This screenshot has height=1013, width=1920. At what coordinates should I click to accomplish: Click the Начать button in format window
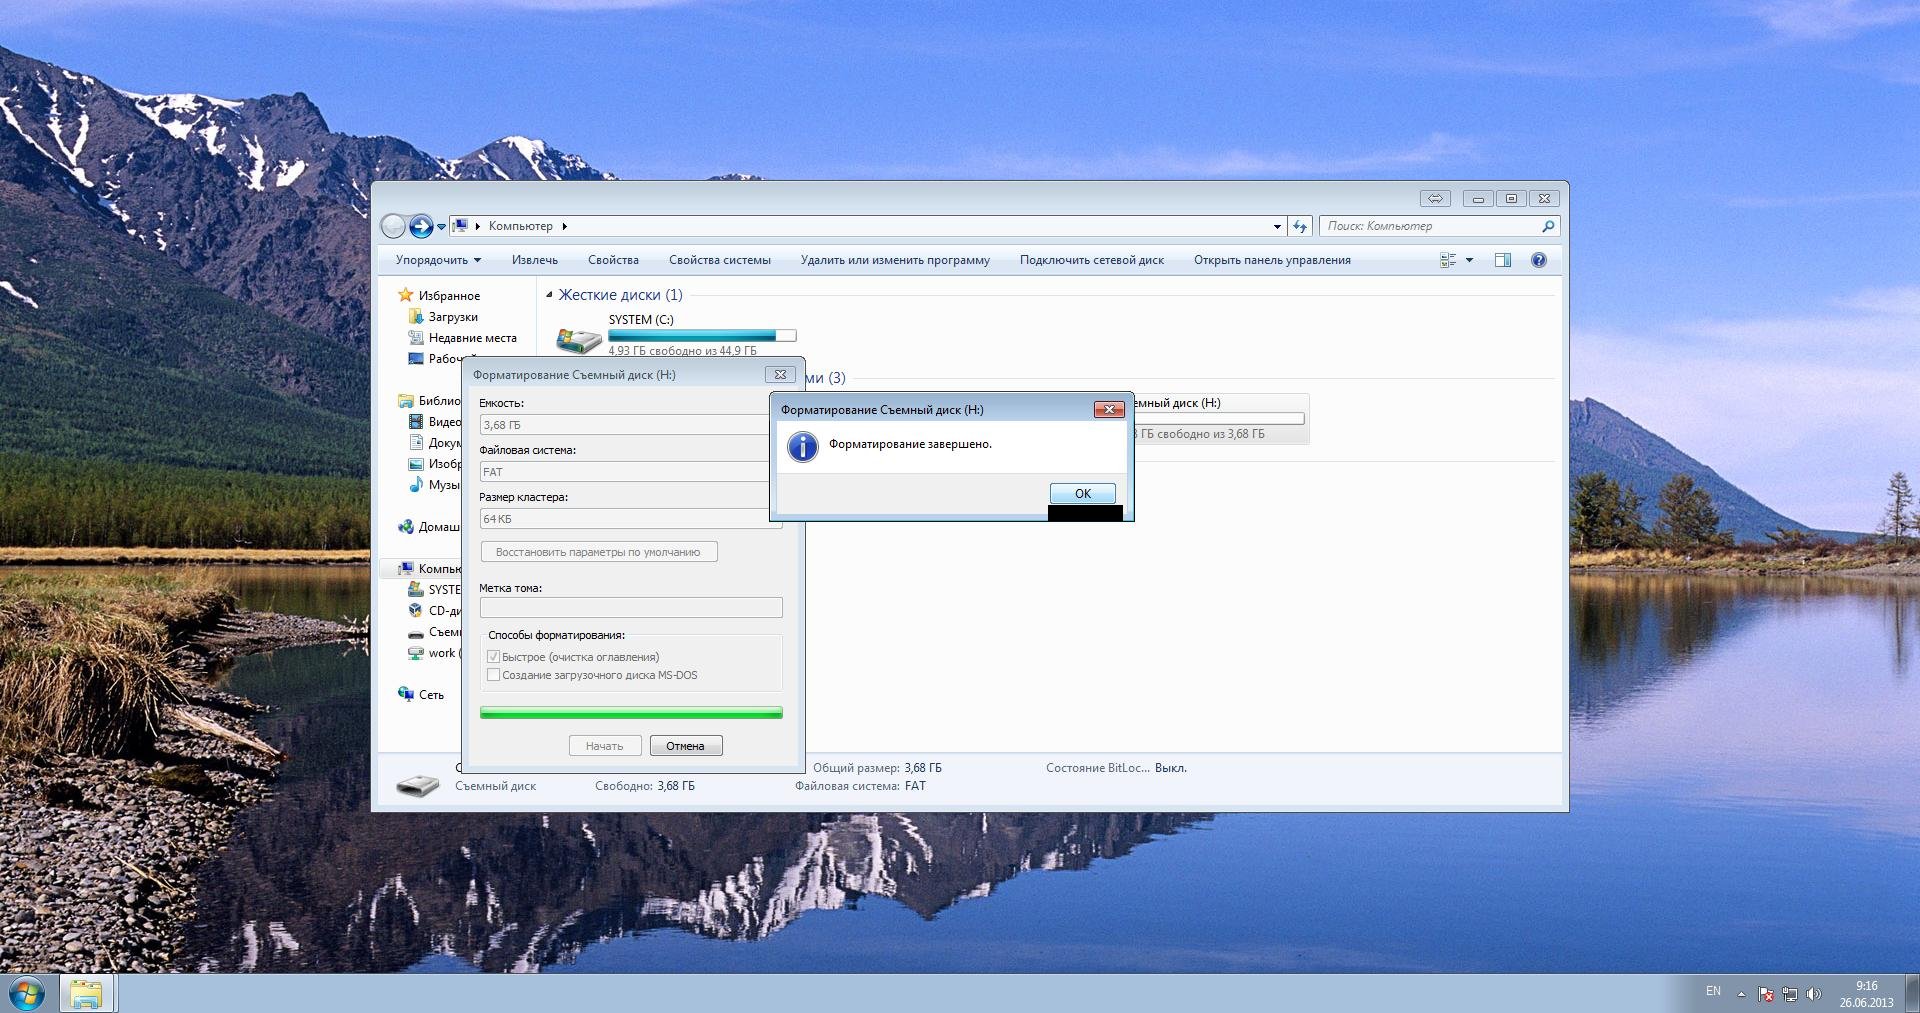click(604, 746)
